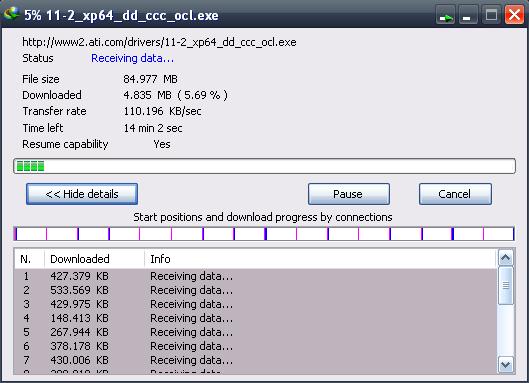Close the download window with red X
The height and width of the screenshot is (383, 529).
[x=514, y=16]
